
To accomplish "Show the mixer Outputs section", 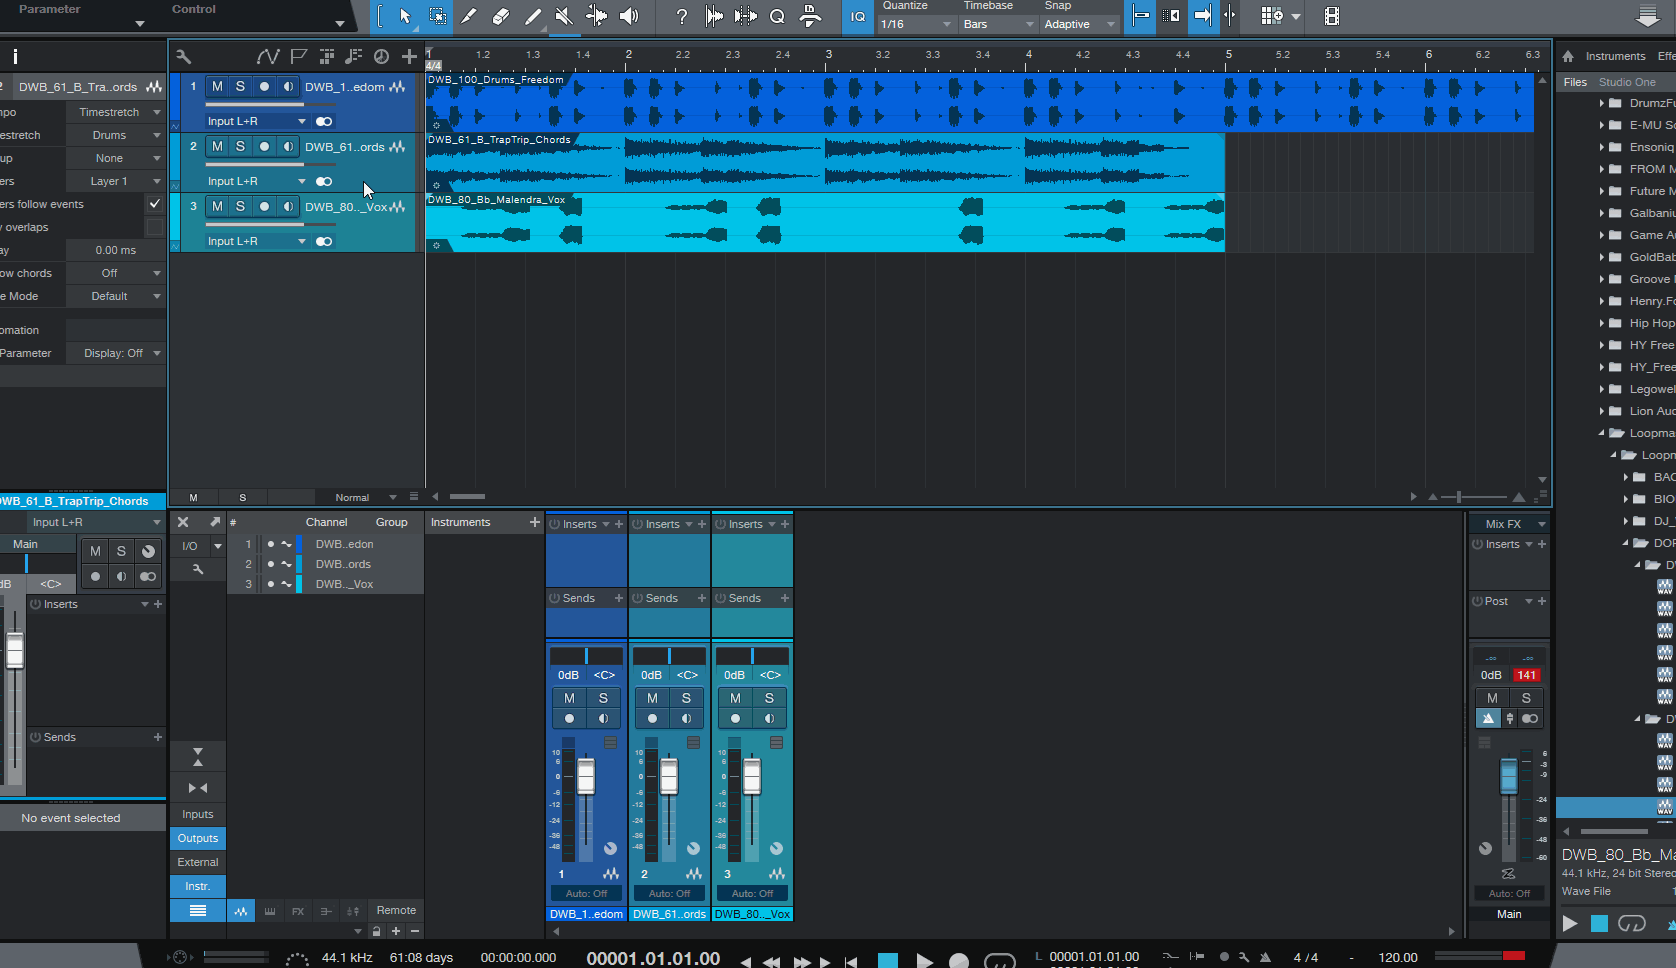I will [198, 838].
